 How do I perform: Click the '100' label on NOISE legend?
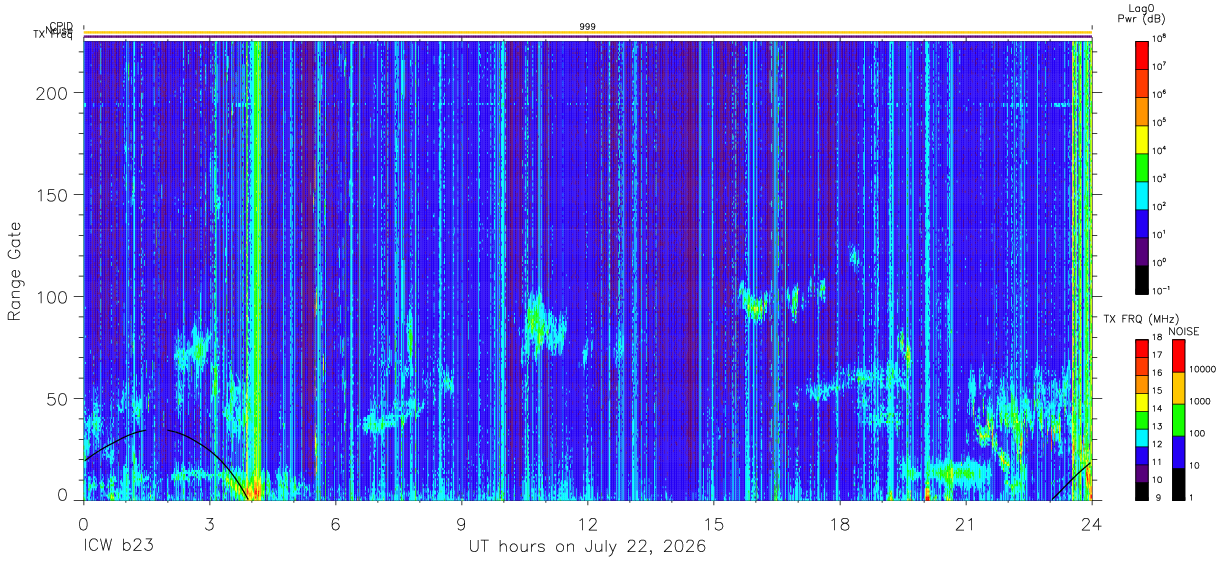[x=1198, y=434]
